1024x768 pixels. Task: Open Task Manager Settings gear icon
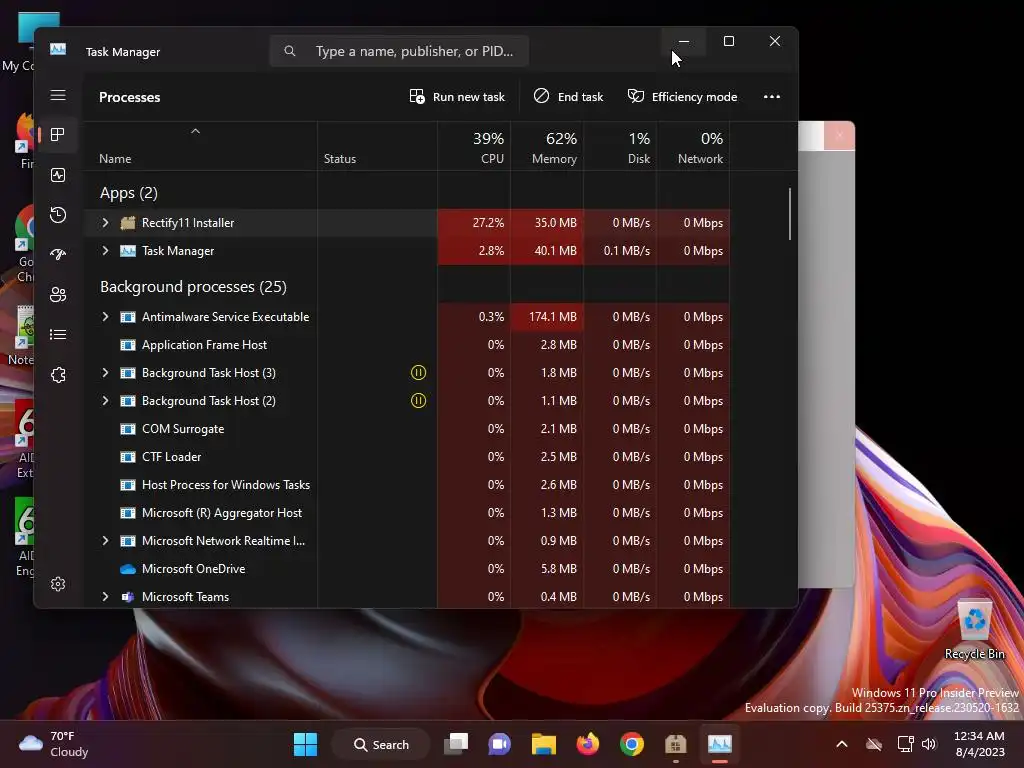[x=58, y=584]
